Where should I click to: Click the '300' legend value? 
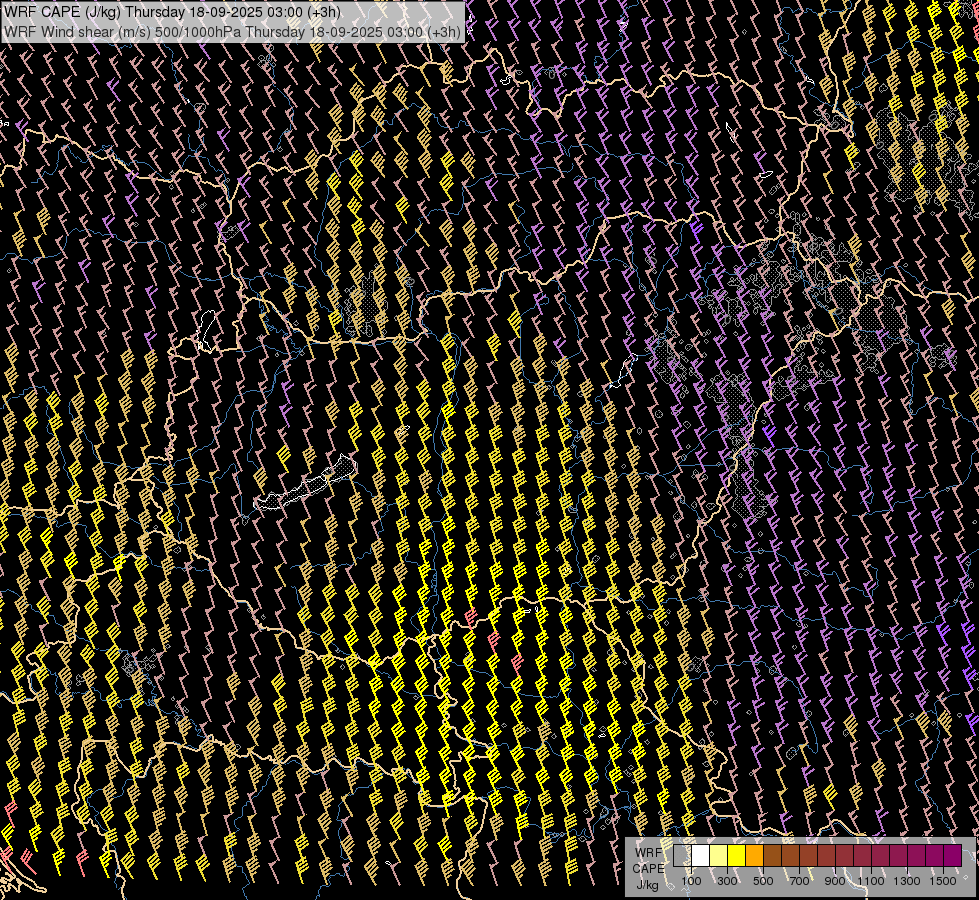click(x=727, y=881)
